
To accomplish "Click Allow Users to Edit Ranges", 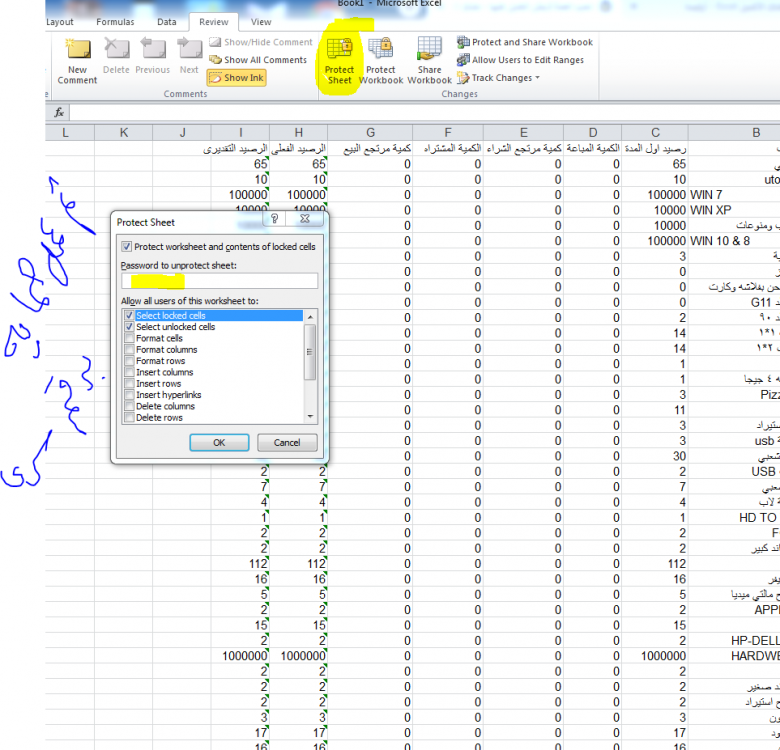I will (520, 60).
